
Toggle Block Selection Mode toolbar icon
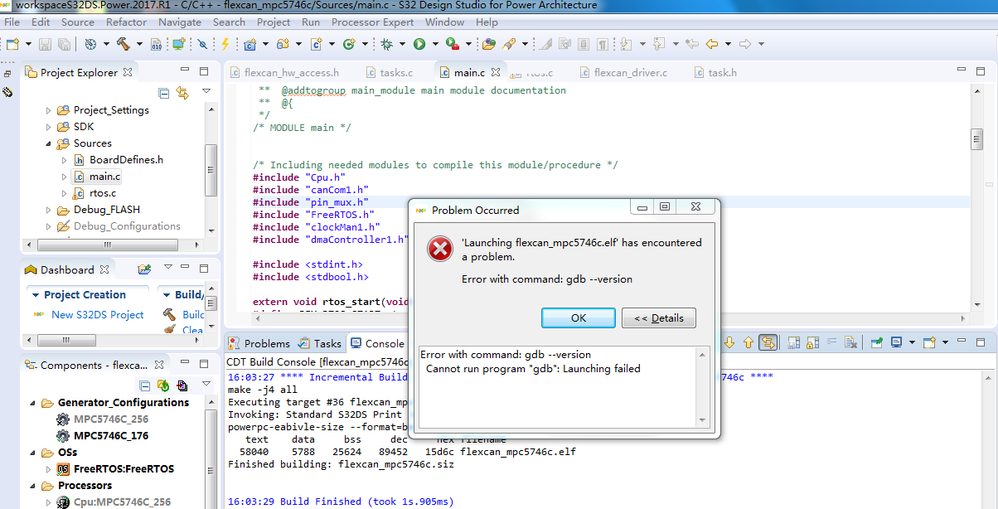point(583,44)
